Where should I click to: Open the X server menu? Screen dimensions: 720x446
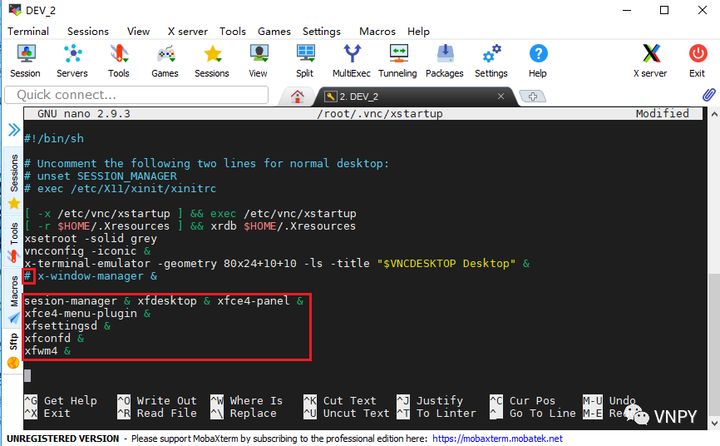[187, 31]
